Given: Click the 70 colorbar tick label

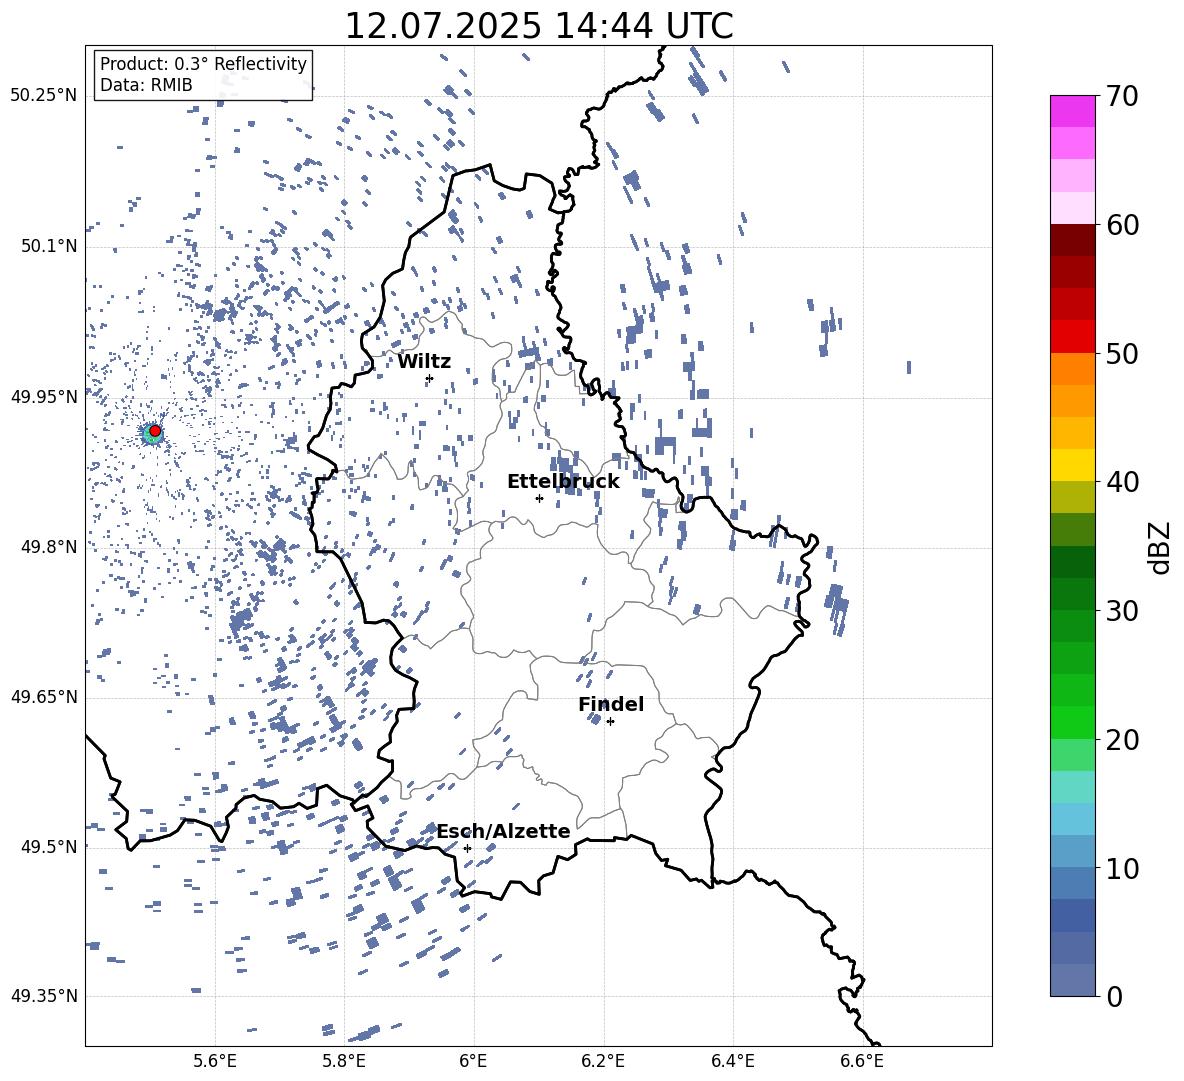Looking at the screenshot, I should pos(1122,96).
